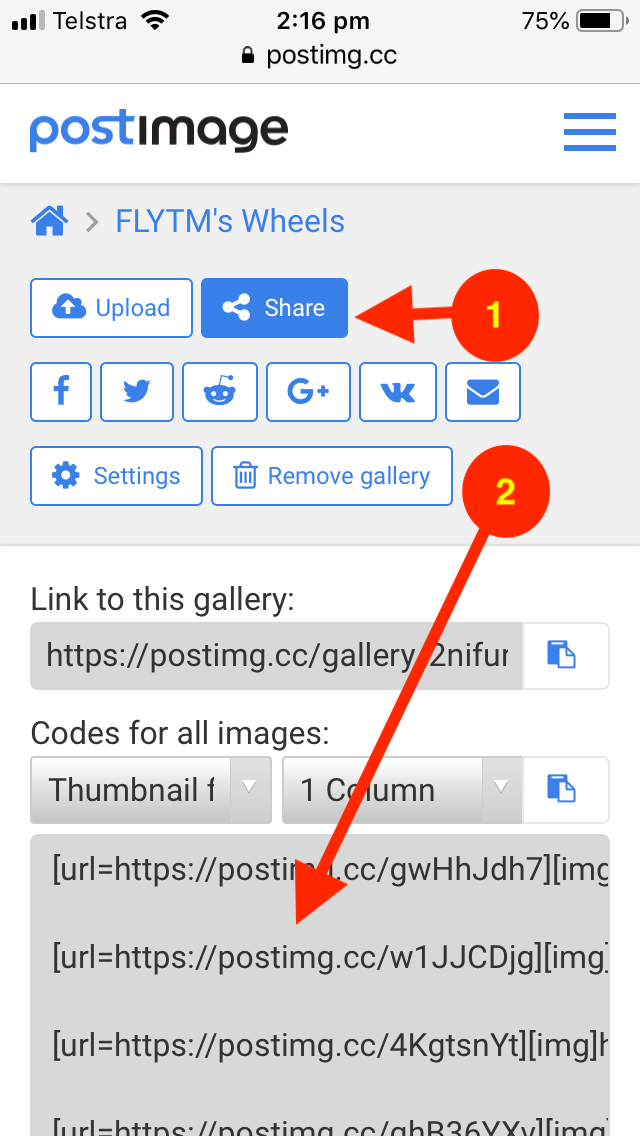The width and height of the screenshot is (640, 1136).
Task: Click the Upload button
Action: coord(112,308)
